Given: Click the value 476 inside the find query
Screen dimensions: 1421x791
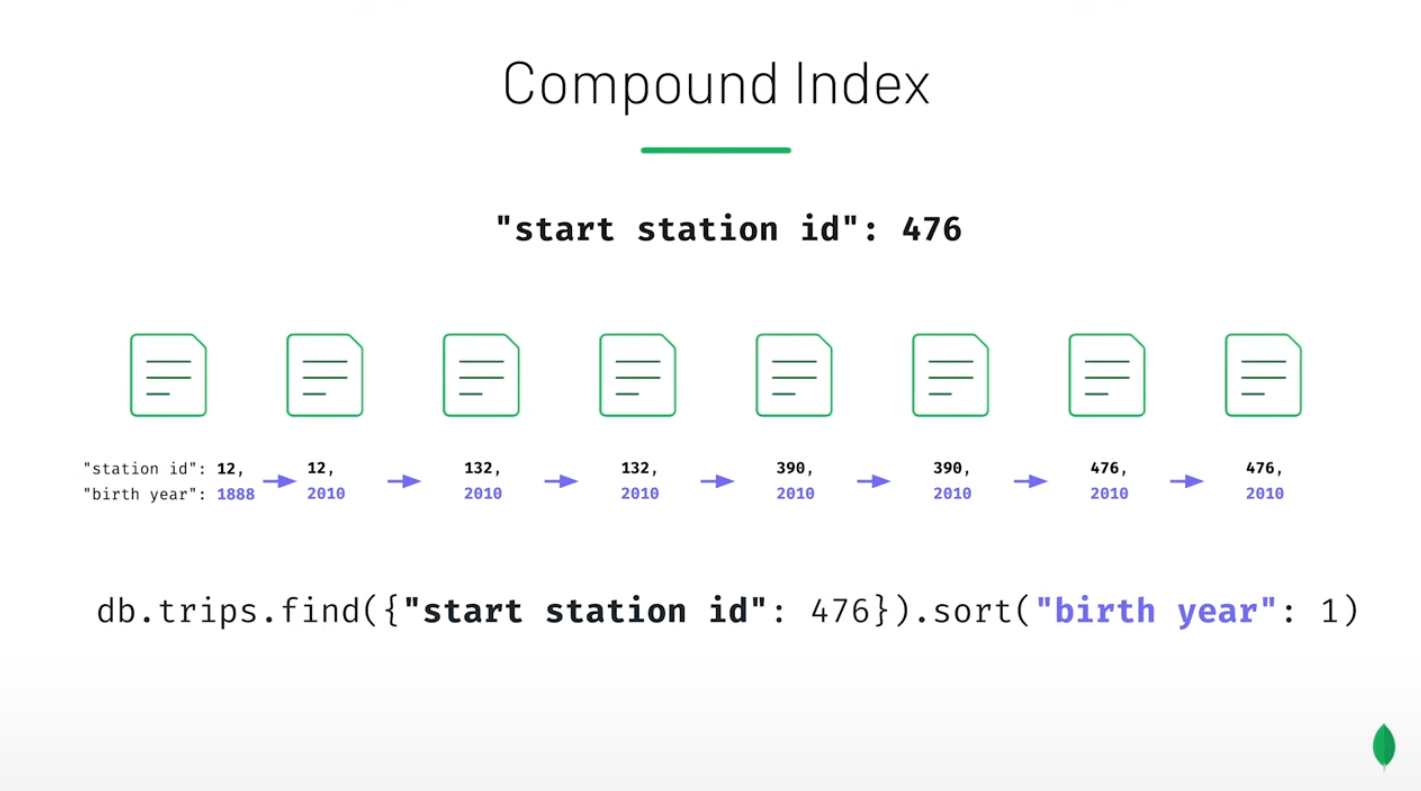Looking at the screenshot, I should tap(839, 611).
